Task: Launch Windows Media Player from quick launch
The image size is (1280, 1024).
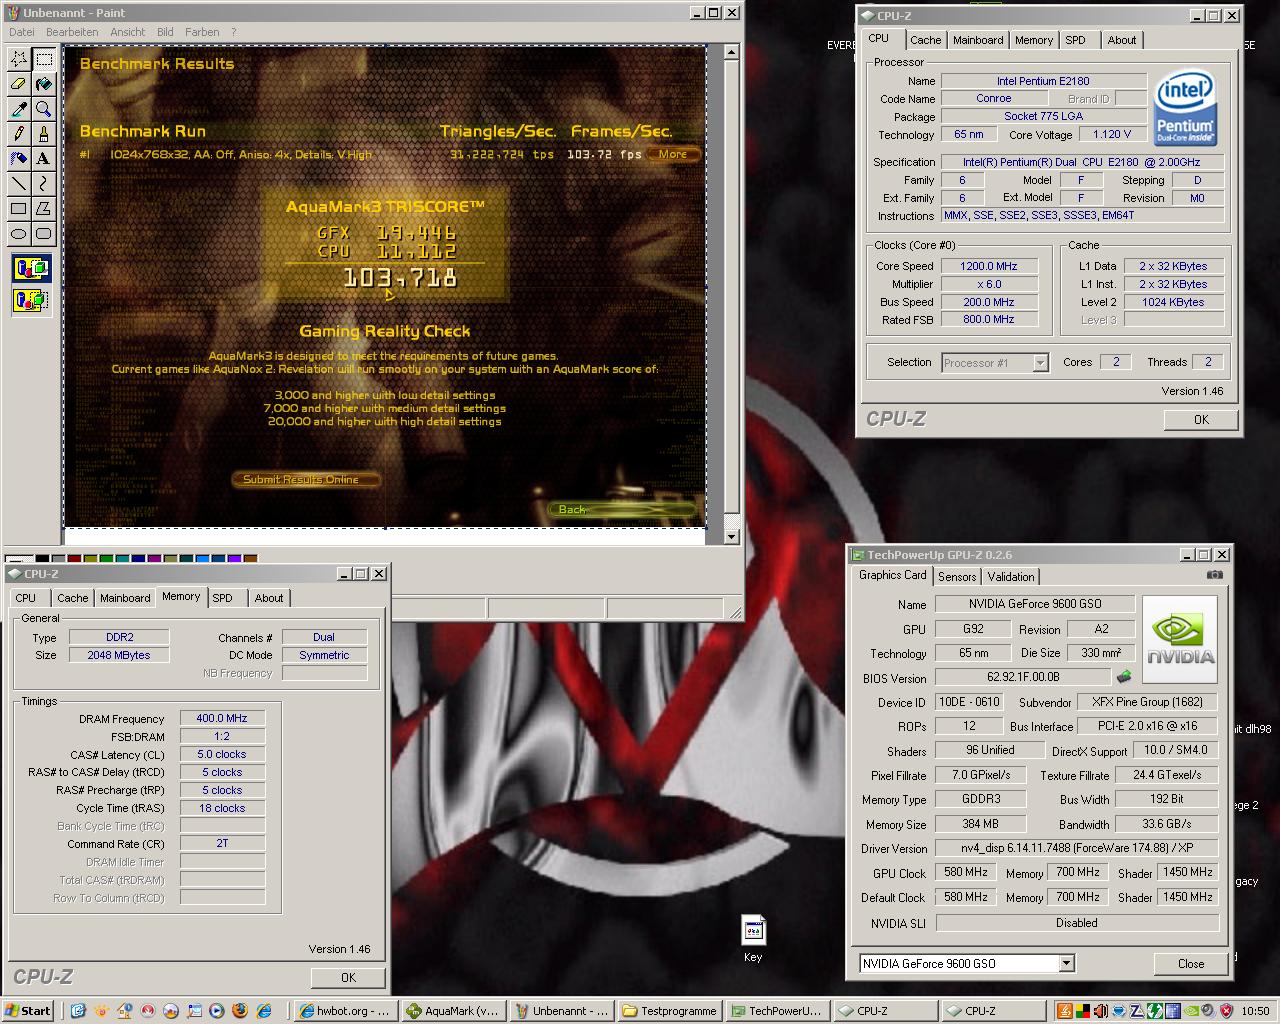Action: (216, 1011)
